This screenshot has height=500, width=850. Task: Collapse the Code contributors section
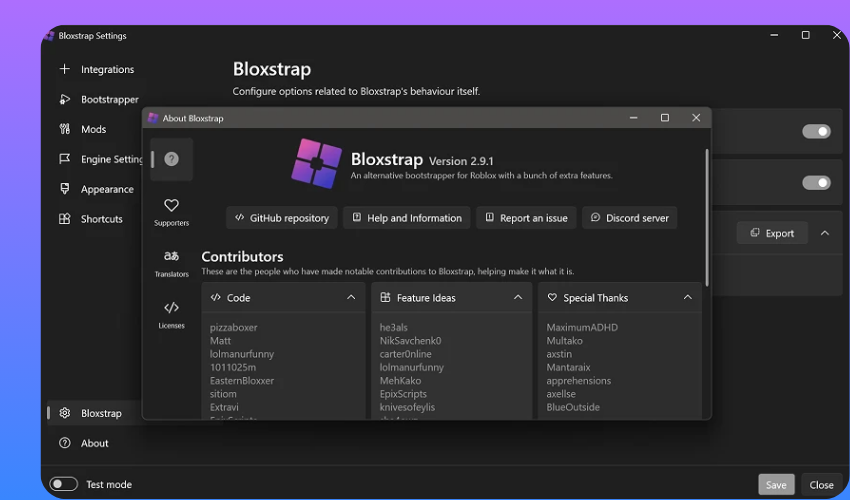click(351, 297)
